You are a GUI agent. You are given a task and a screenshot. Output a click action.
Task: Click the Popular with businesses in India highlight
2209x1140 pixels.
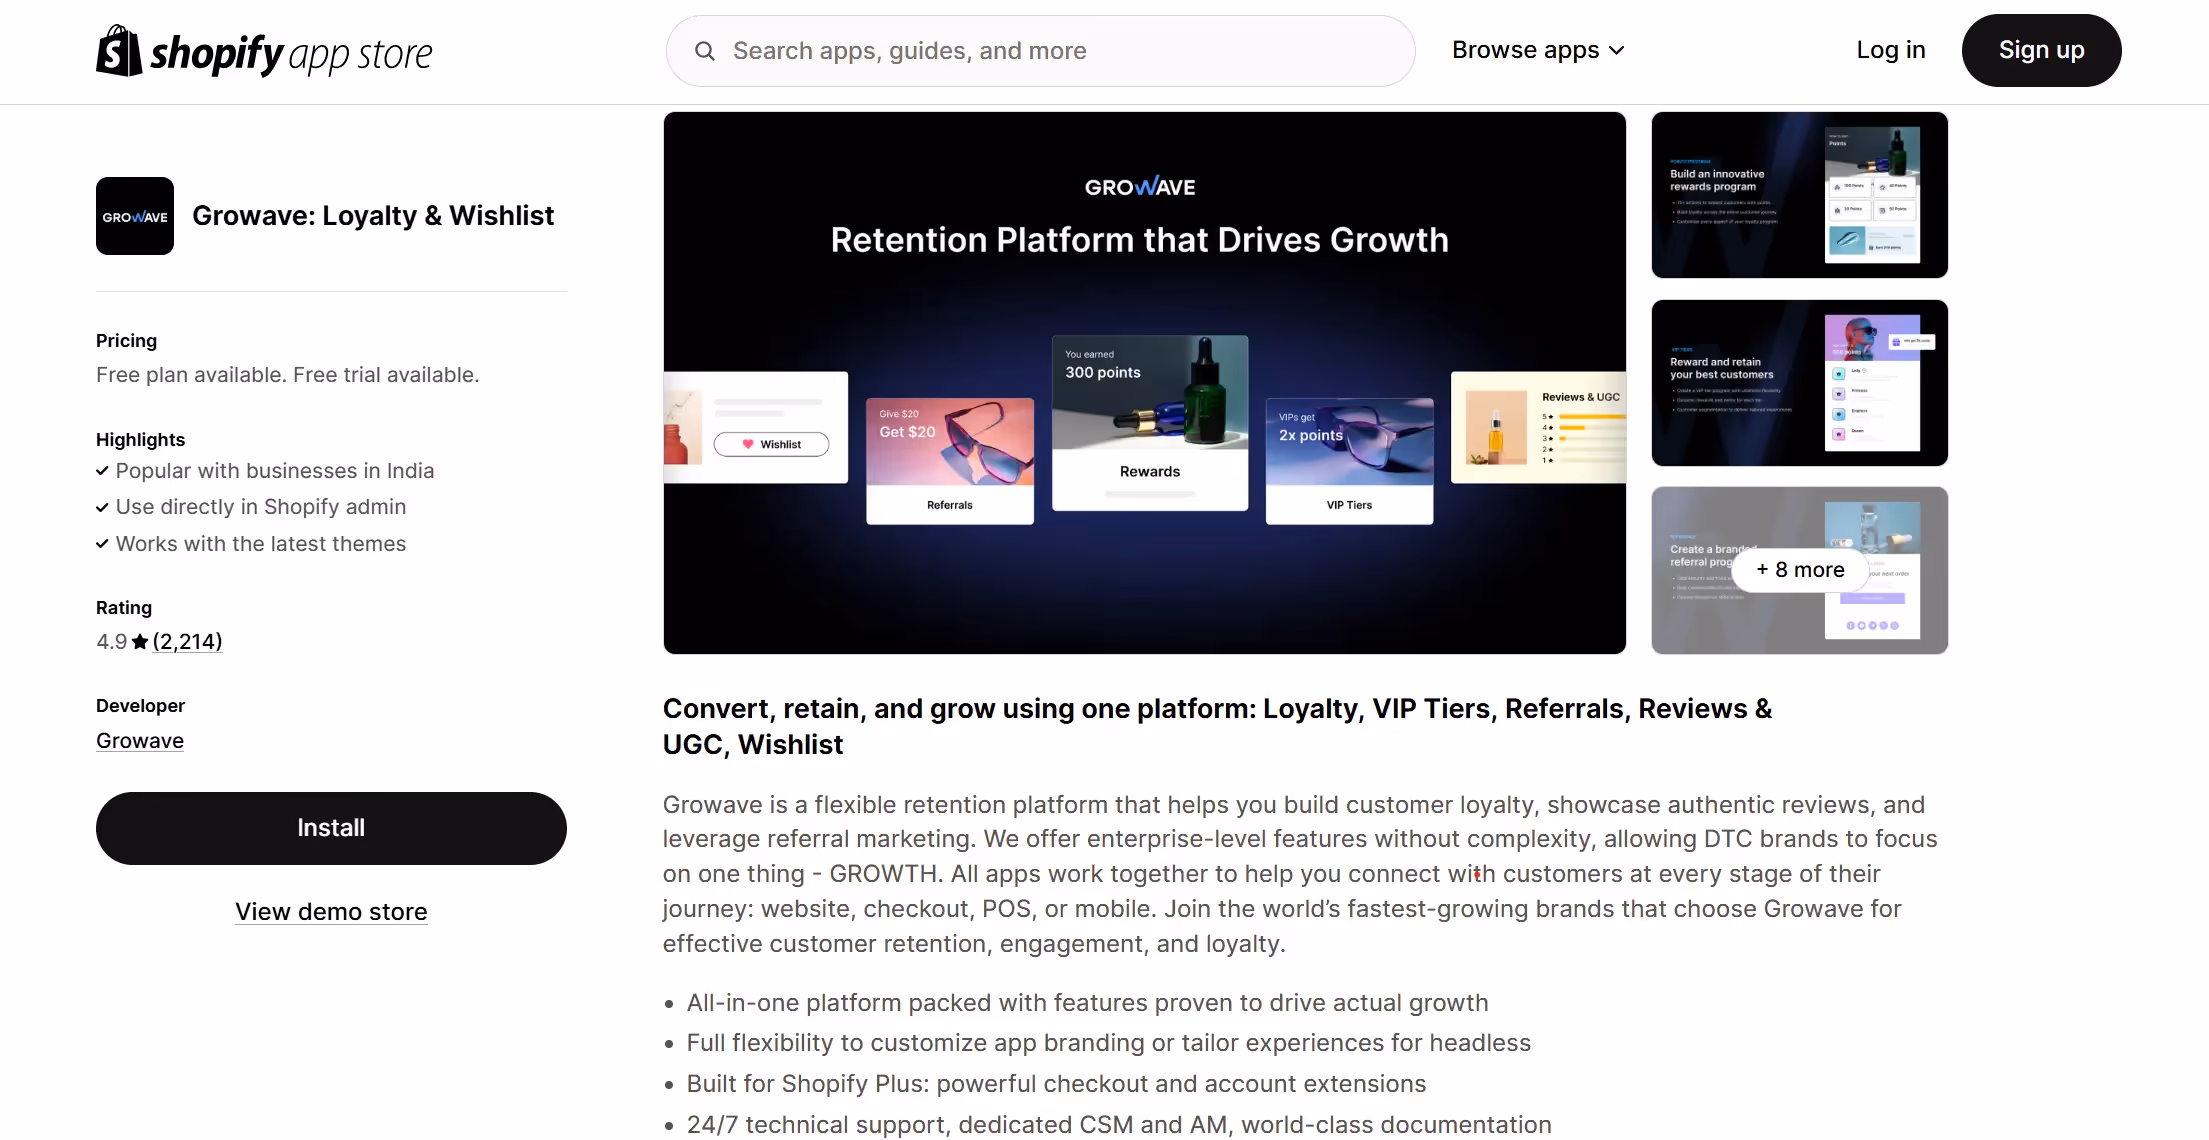pos(275,471)
